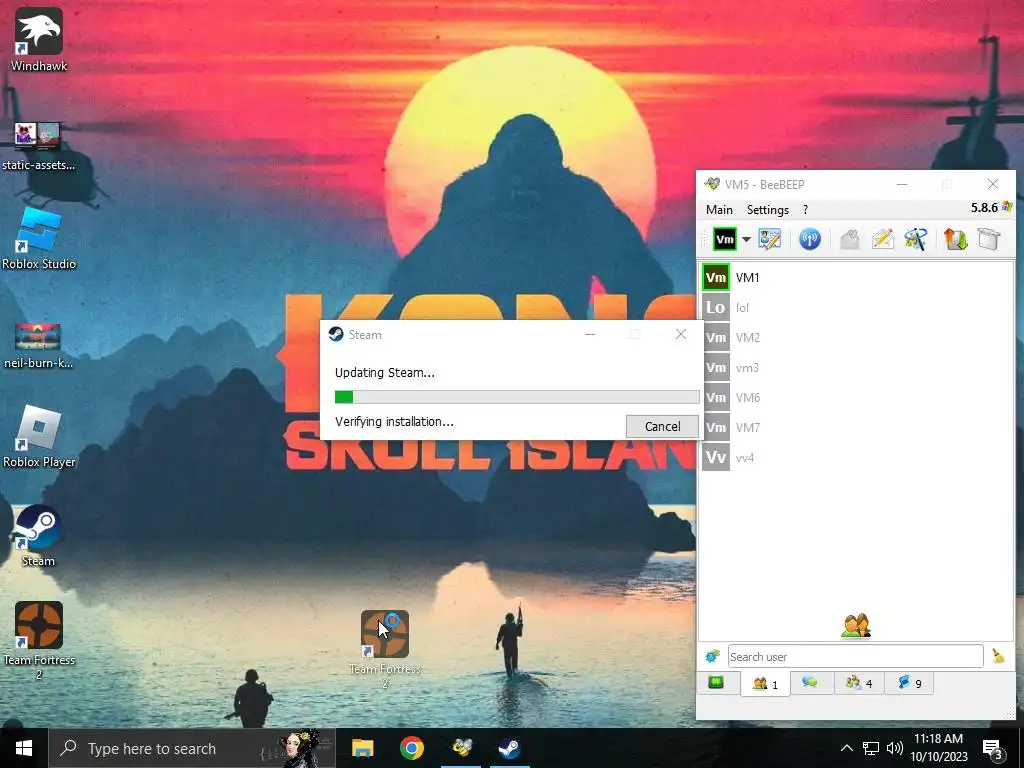Open the notification center with 3 notifications
The height and width of the screenshot is (768, 1024).
[x=992, y=749]
